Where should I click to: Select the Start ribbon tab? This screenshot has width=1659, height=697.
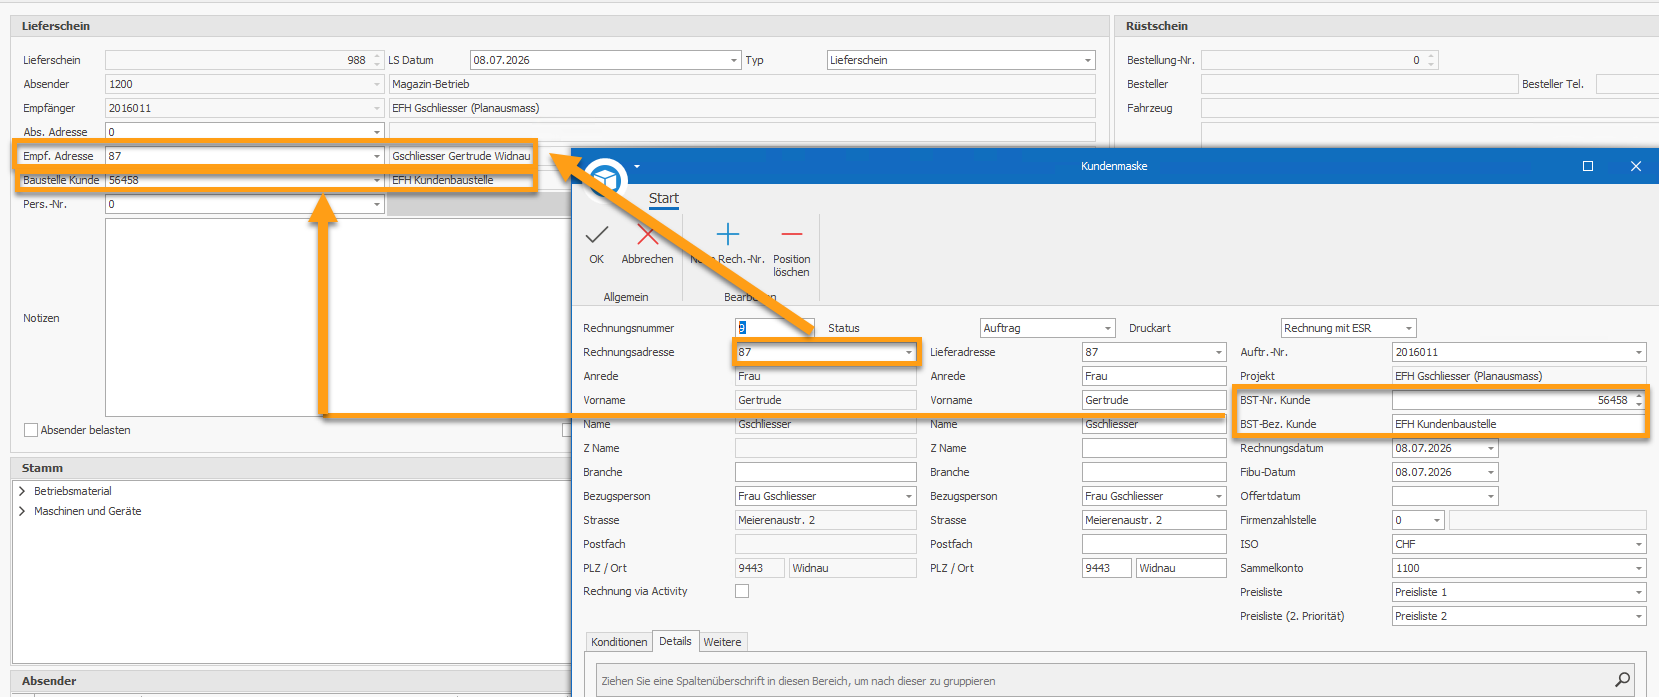pos(664,198)
